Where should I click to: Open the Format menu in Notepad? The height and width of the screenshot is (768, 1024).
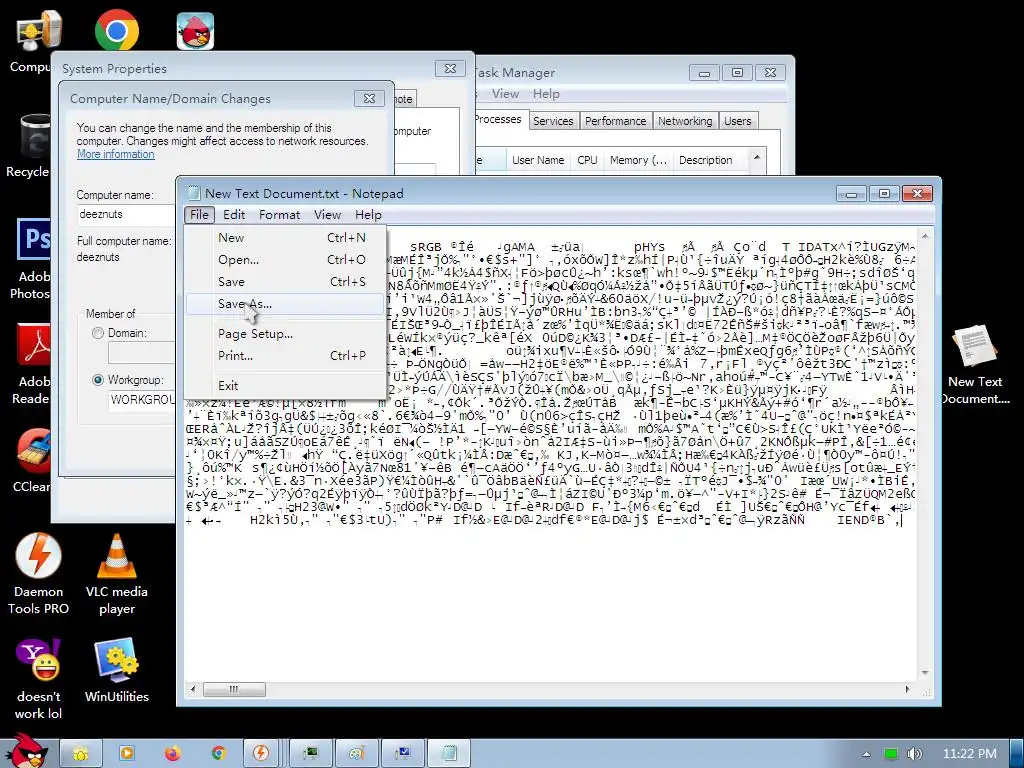click(280, 214)
